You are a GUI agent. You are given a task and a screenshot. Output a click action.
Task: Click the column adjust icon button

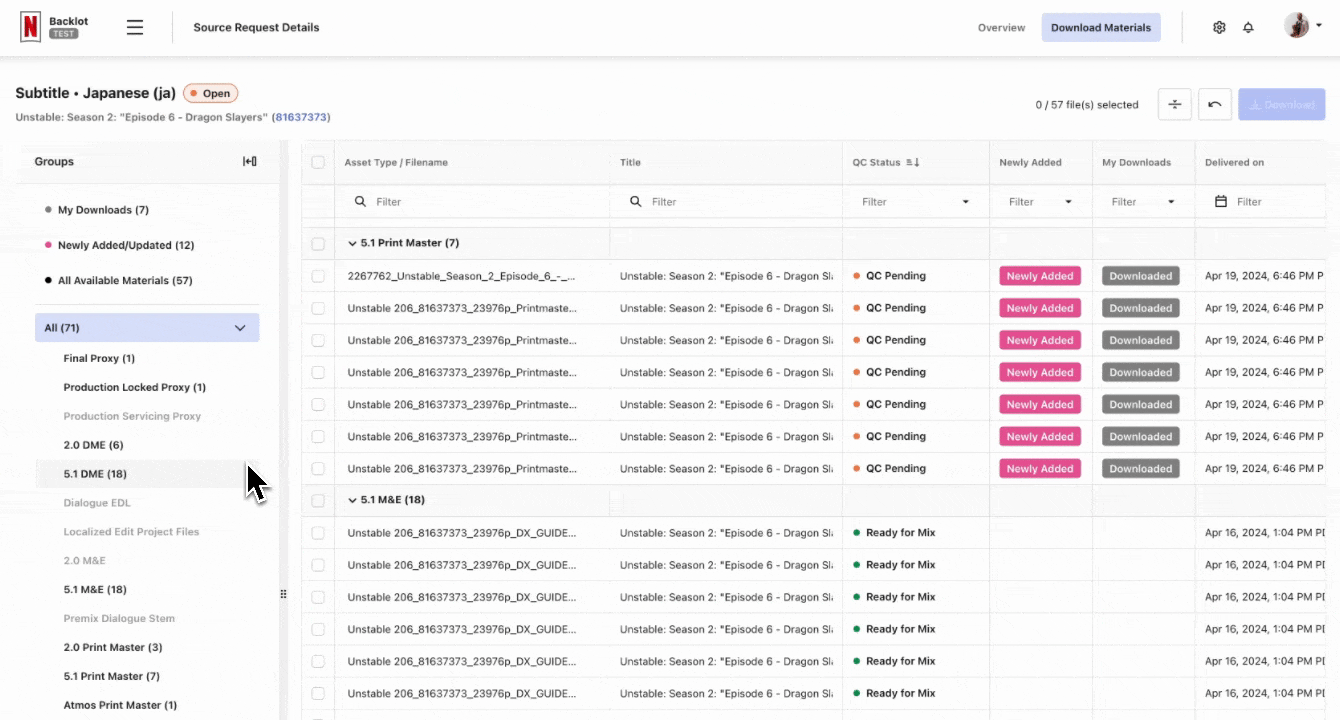[1175, 104]
